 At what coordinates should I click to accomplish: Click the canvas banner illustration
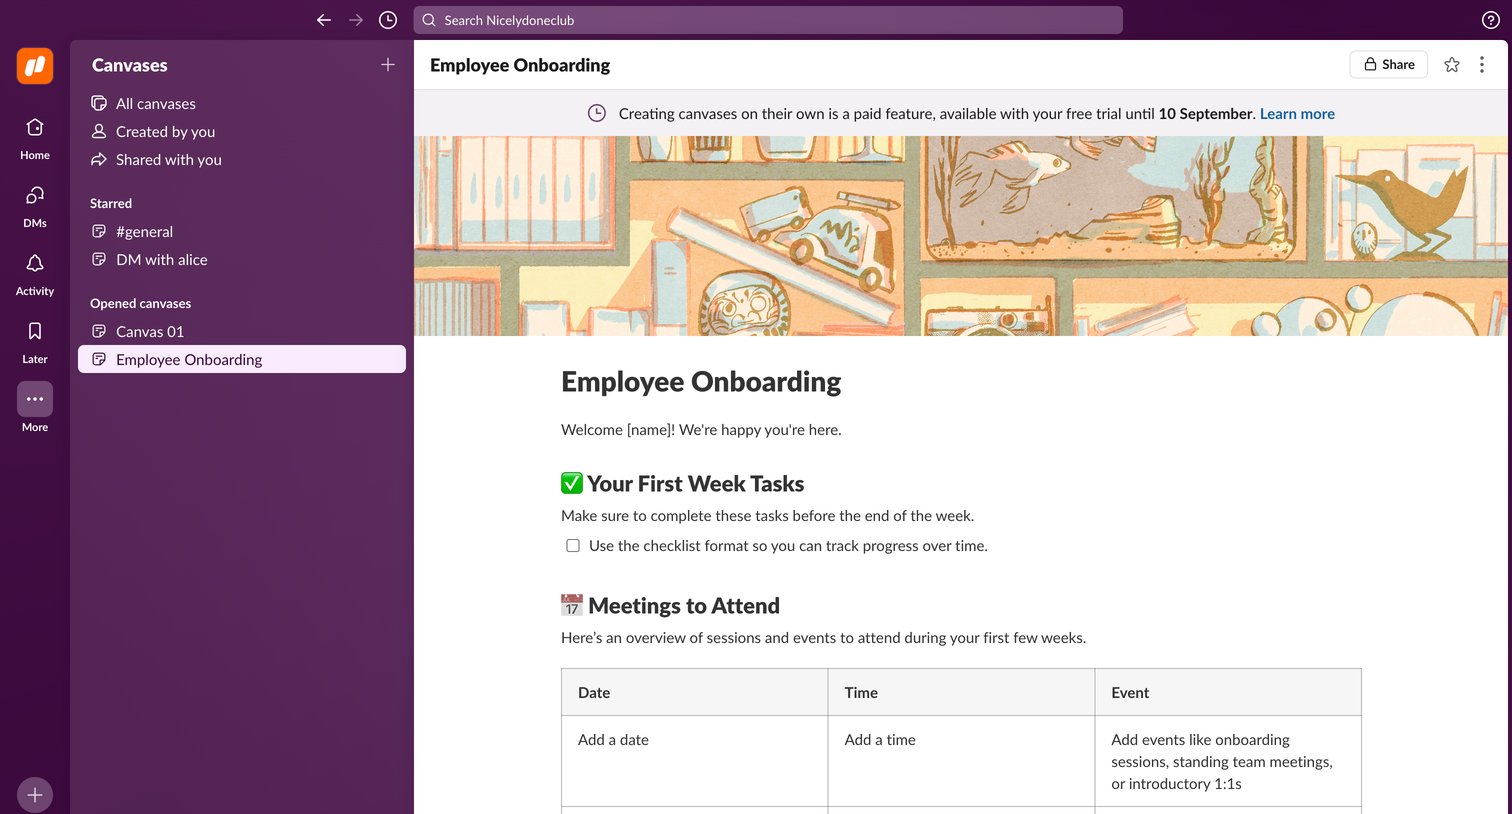[961, 236]
